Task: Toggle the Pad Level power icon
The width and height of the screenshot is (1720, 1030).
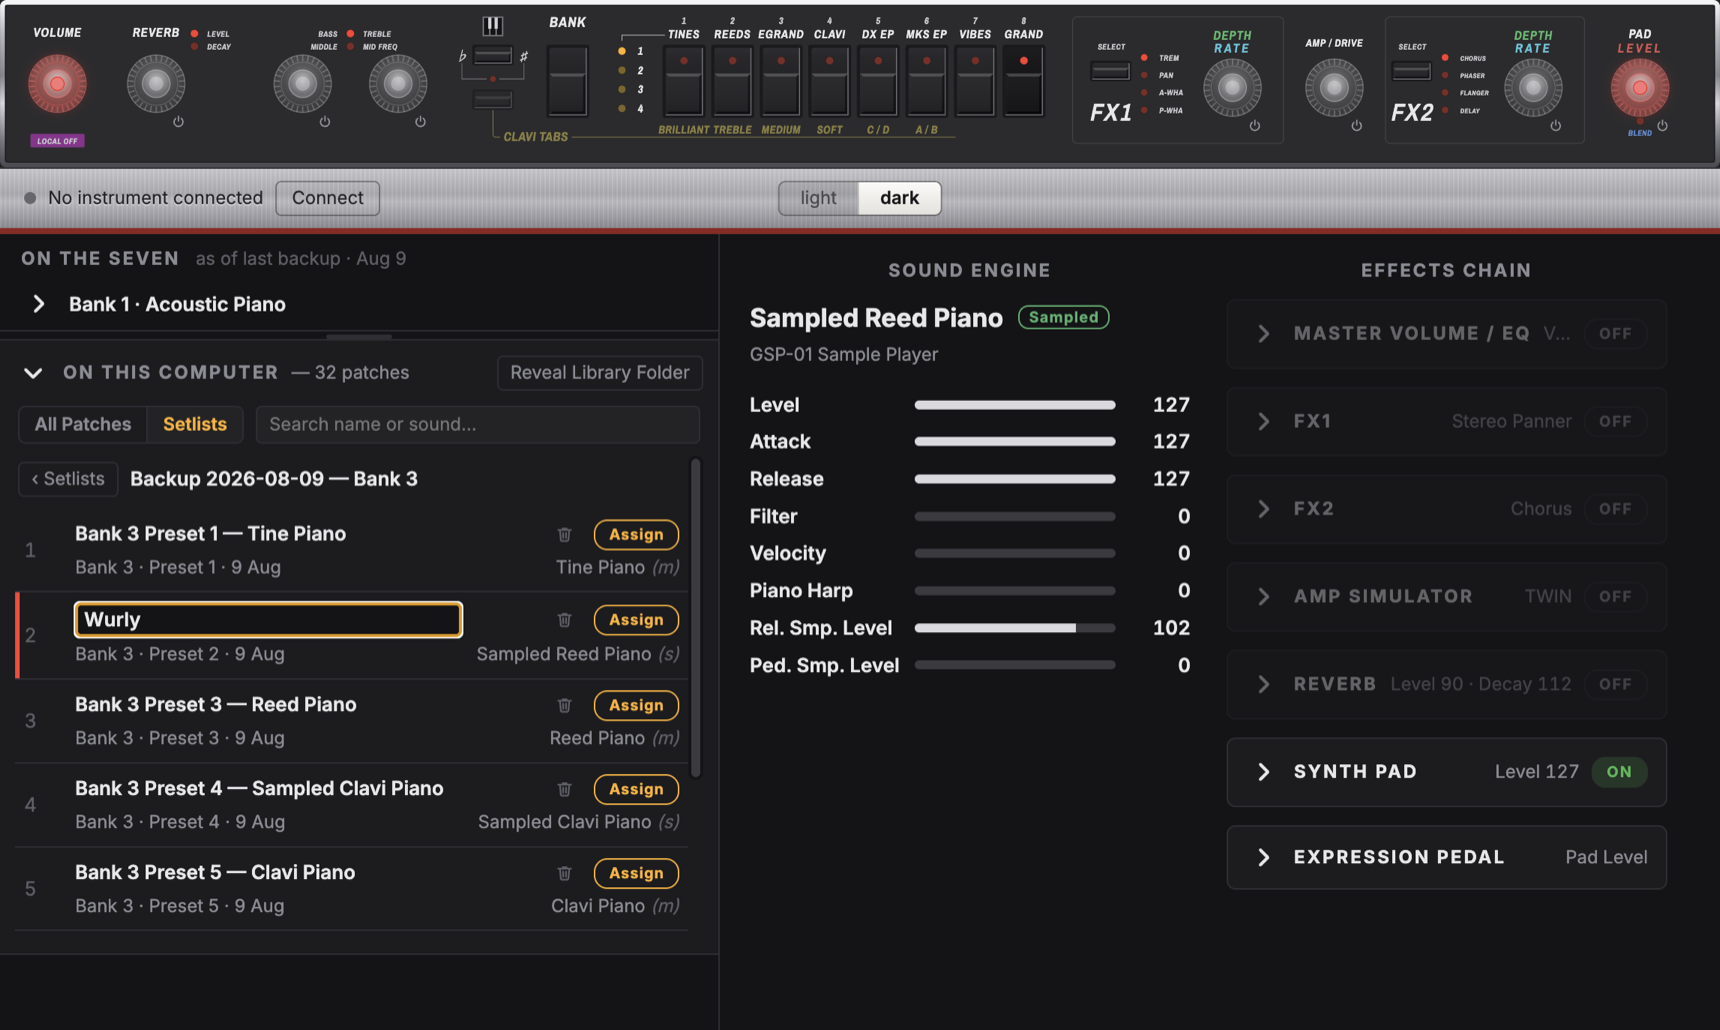Action: click(1662, 126)
